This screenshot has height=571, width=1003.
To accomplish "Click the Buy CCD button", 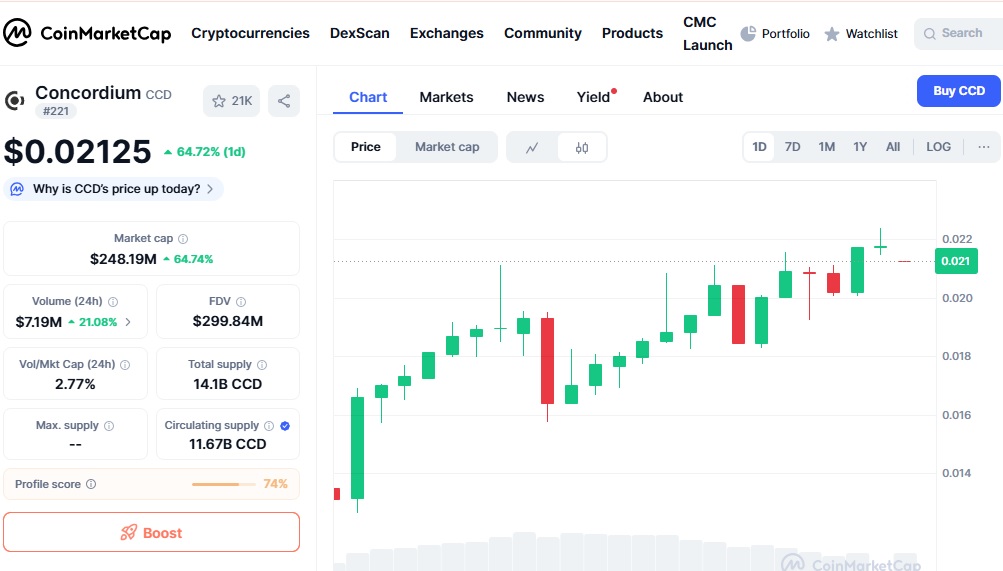I will [x=958, y=91].
